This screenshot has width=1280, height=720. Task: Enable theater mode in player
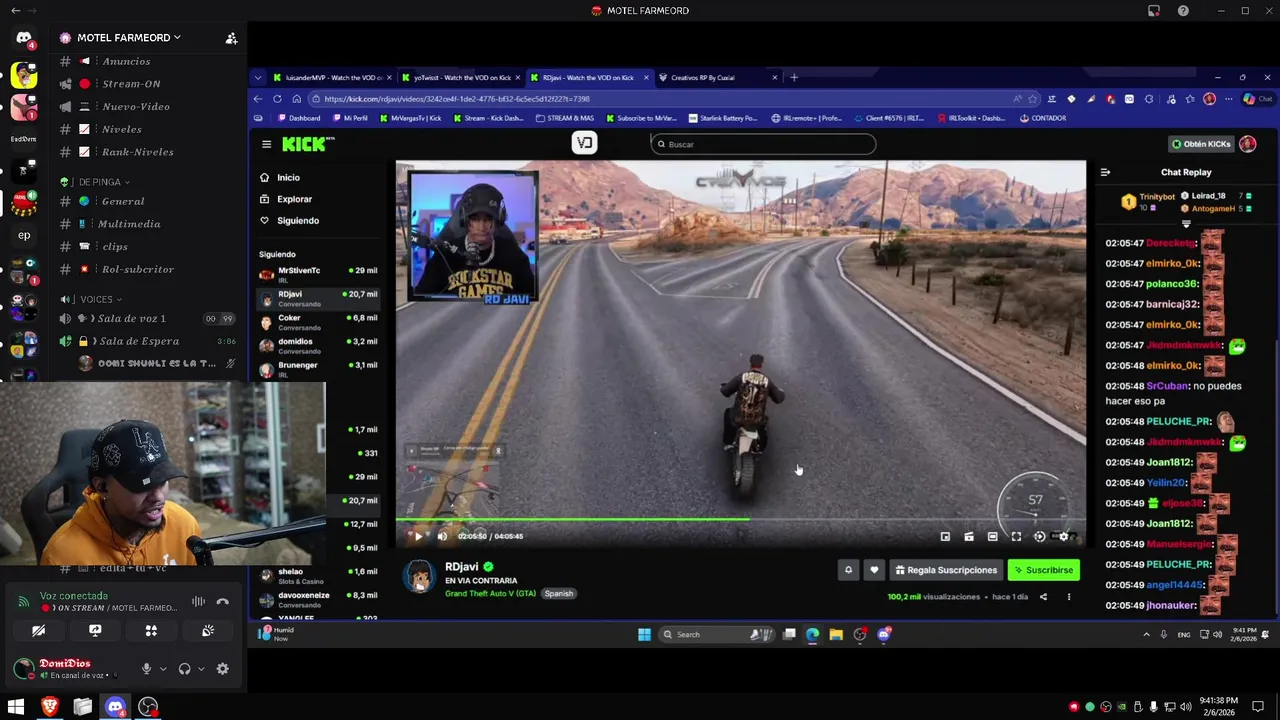point(992,537)
